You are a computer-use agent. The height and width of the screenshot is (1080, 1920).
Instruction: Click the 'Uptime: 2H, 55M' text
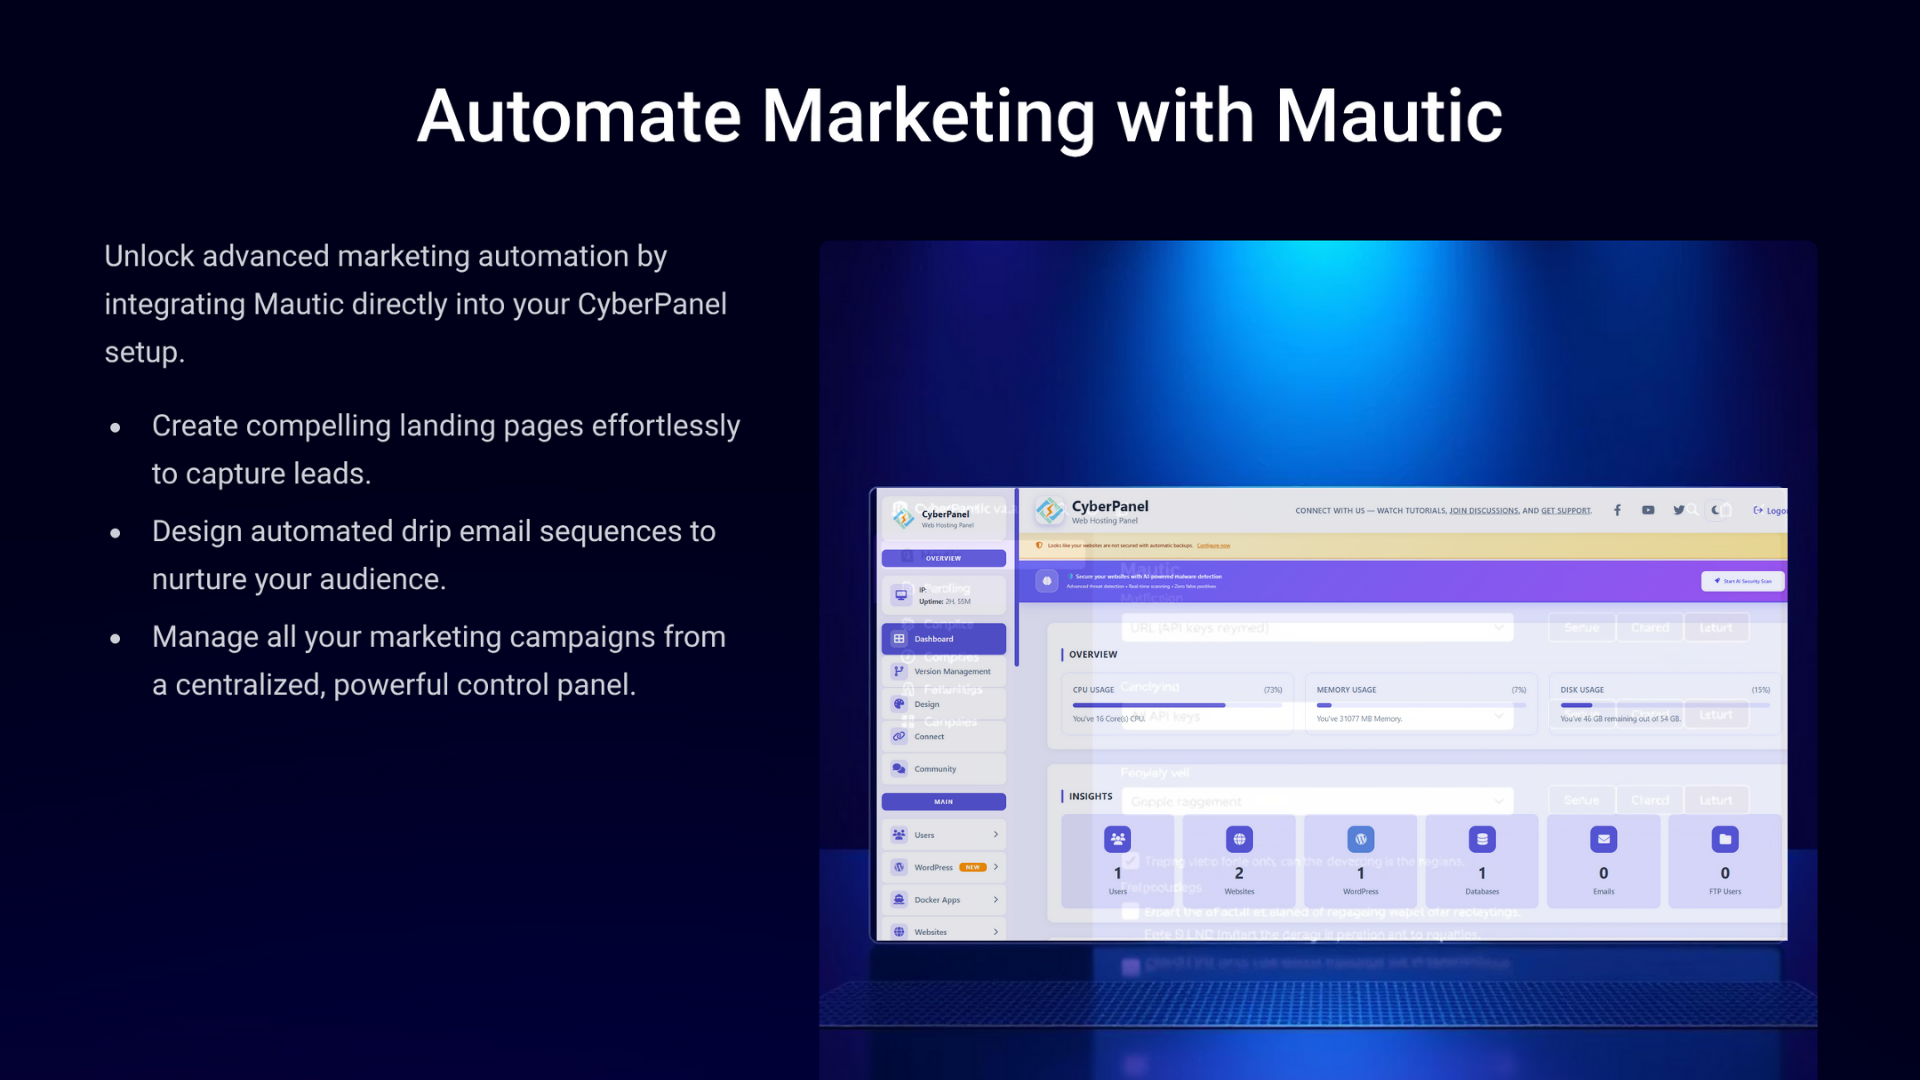coord(945,602)
